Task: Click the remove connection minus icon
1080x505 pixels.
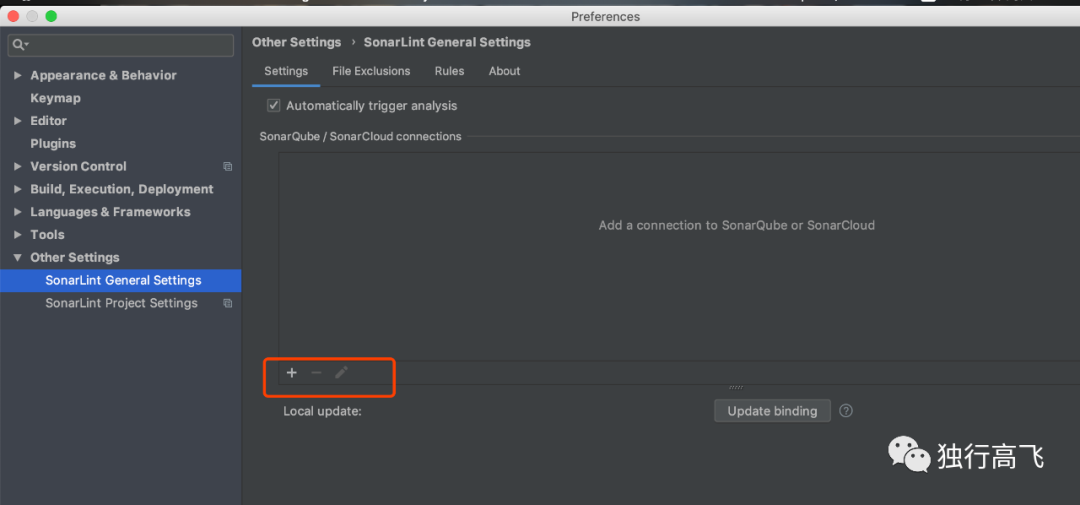Action: [x=316, y=373]
